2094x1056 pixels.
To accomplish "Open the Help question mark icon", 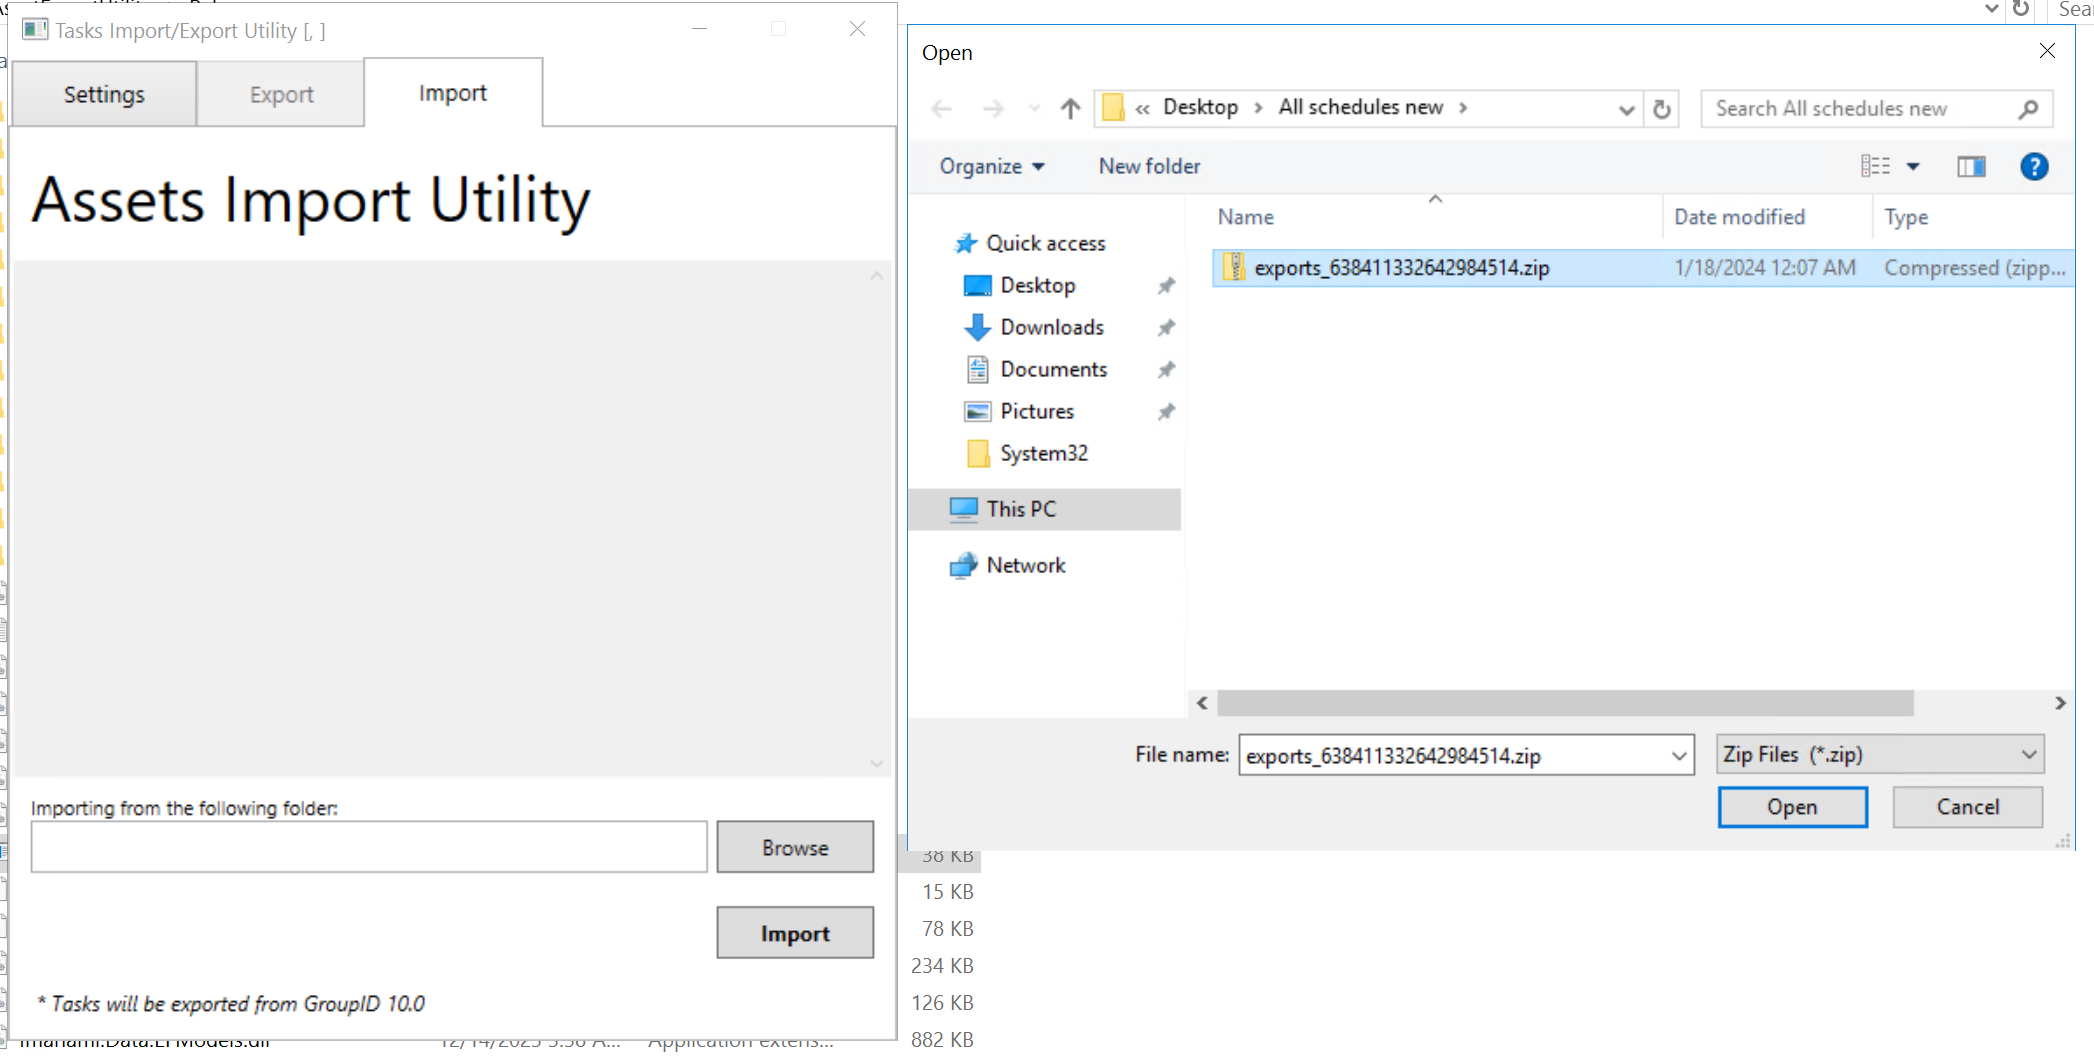I will (x=2033, y=166).
